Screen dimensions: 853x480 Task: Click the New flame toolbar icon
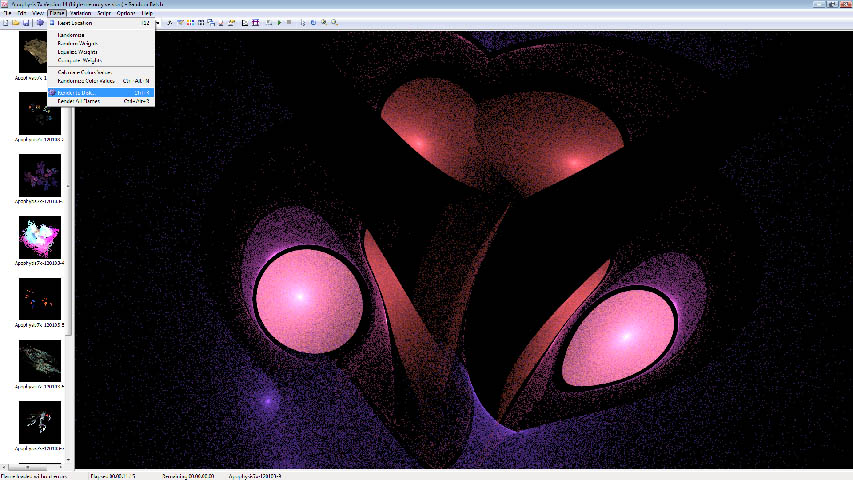pos(5,23)
